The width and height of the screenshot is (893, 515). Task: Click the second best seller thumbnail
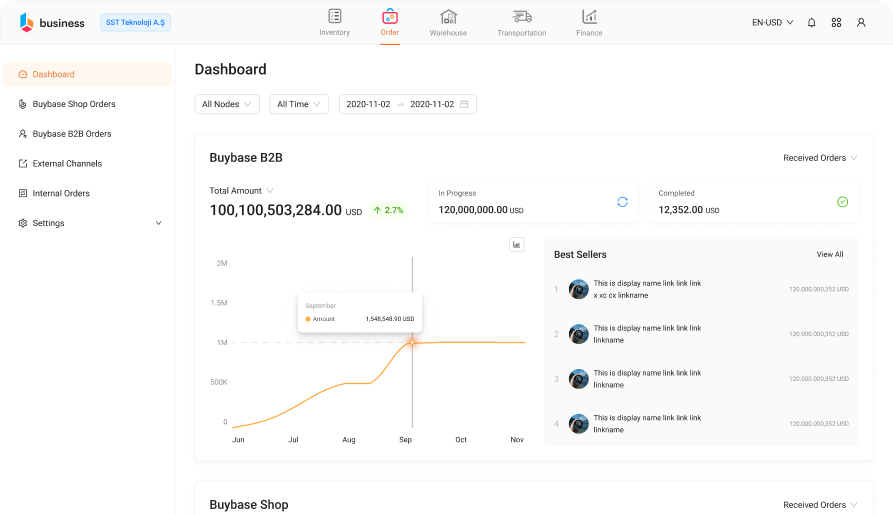[x=579, y=334]
